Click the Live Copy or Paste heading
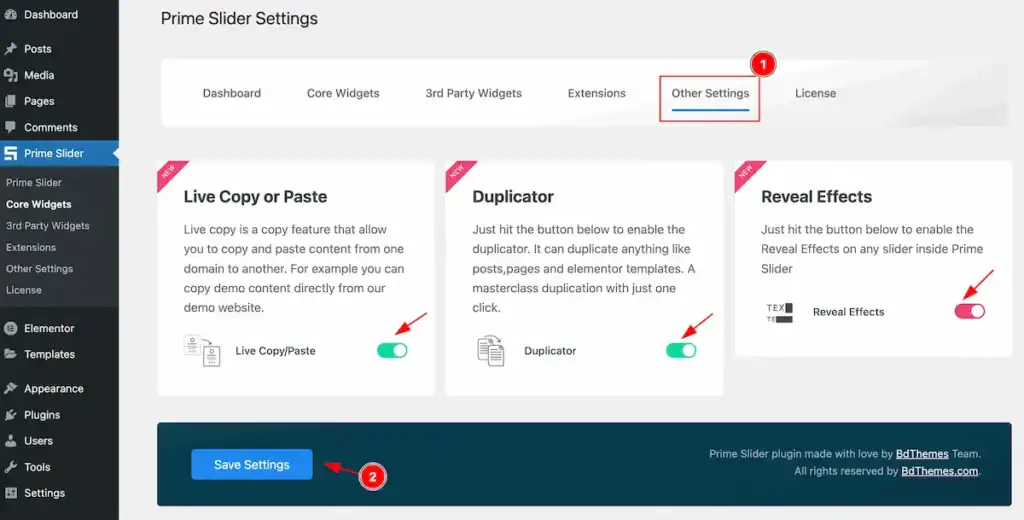 tap(255, 197)
